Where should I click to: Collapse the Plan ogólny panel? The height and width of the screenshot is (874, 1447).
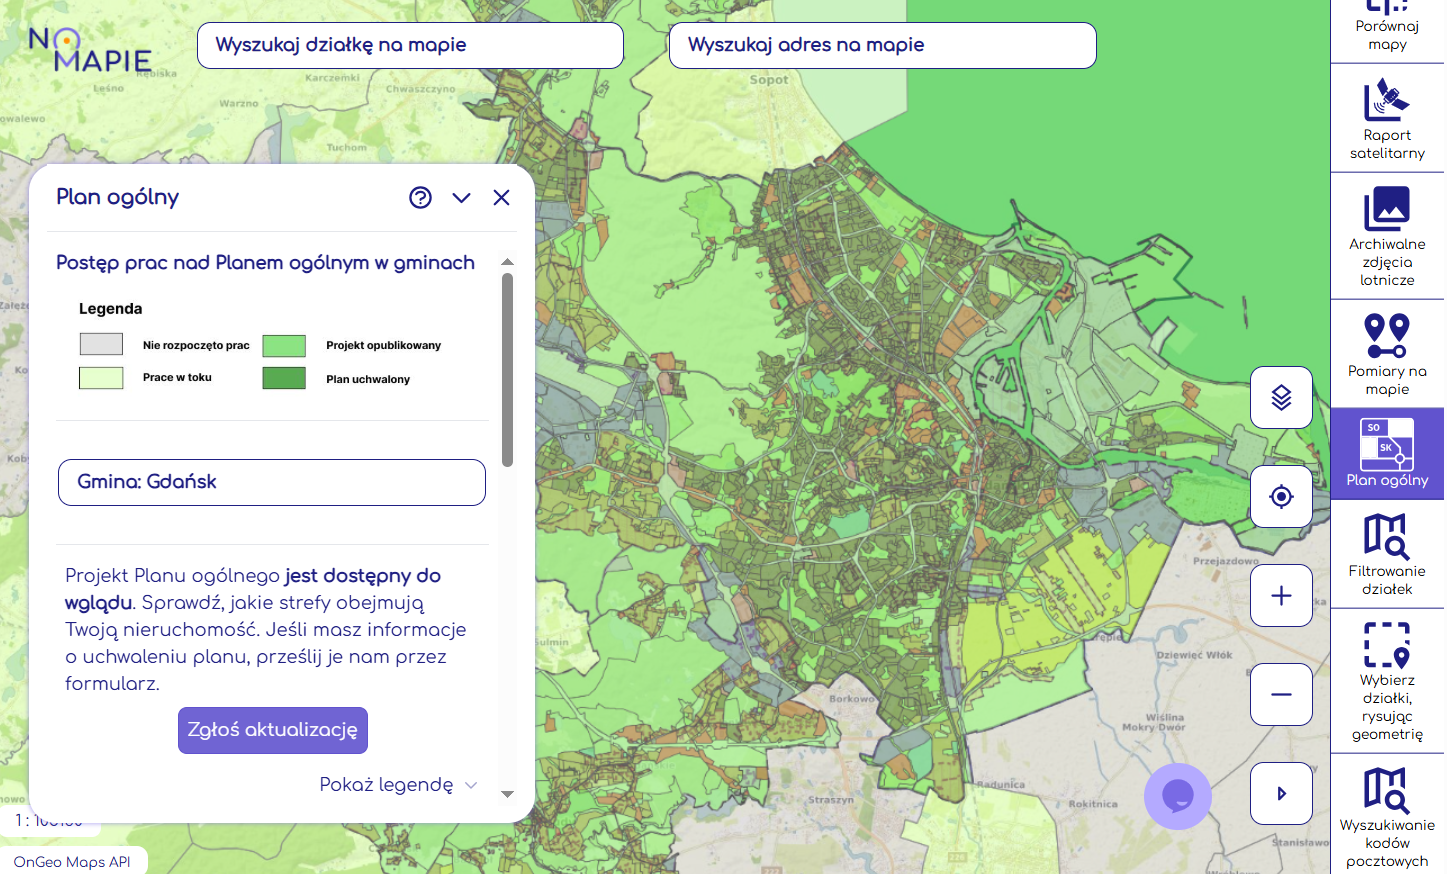point(461,198)
